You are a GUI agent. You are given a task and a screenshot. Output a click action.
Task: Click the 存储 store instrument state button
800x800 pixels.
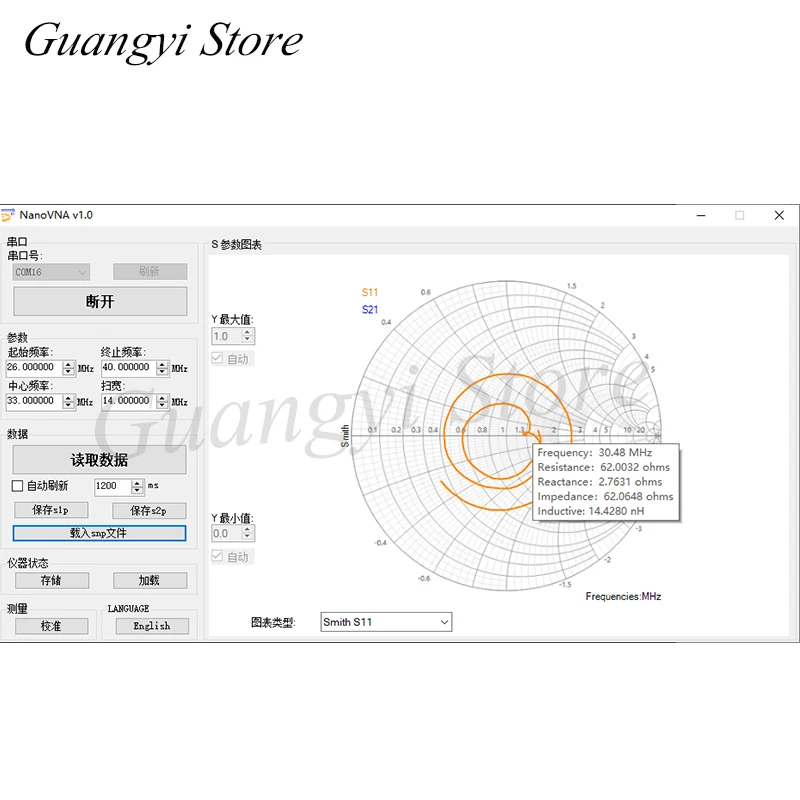point(52,581)
